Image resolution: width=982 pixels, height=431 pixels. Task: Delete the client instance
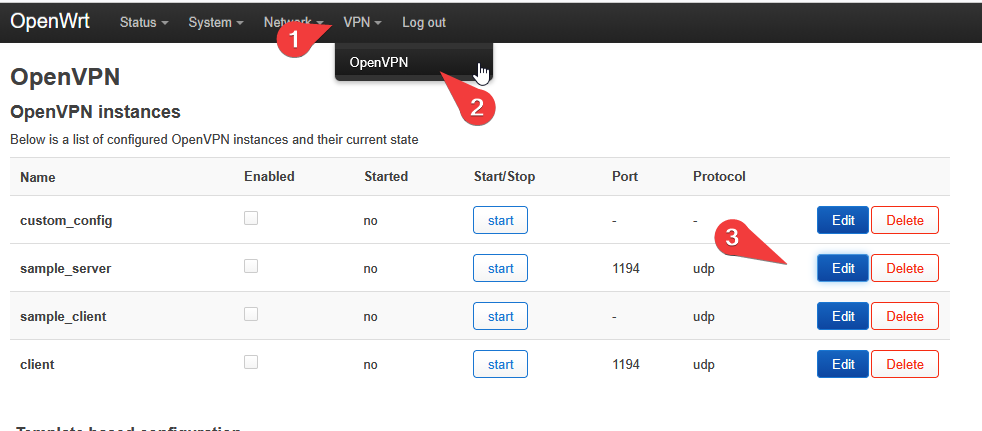905,364
